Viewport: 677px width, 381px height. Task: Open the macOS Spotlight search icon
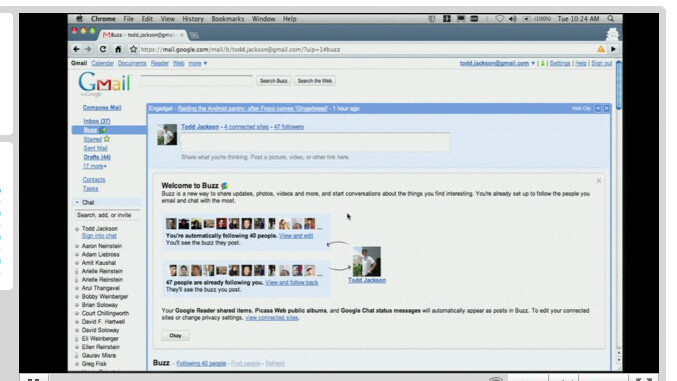coord(611,19)
